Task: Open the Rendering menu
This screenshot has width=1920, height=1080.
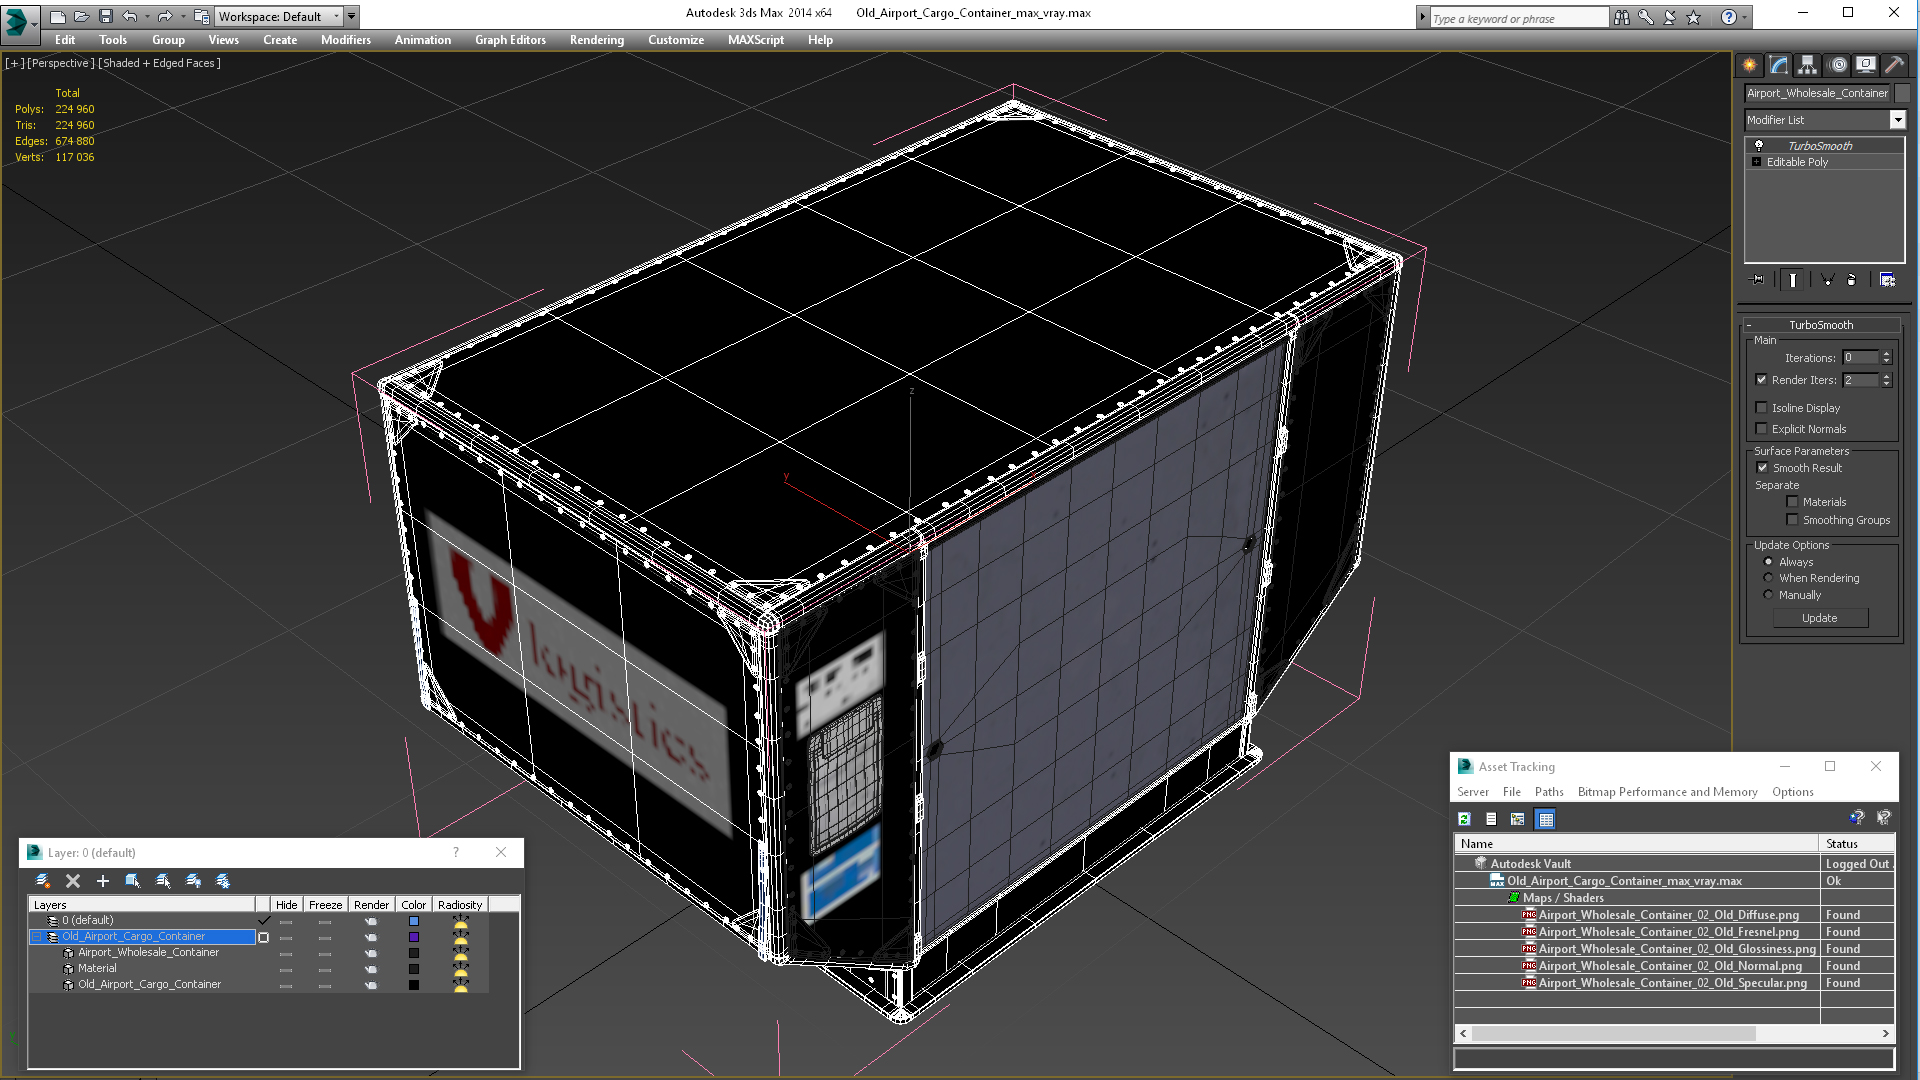Action: pos(597,40)
